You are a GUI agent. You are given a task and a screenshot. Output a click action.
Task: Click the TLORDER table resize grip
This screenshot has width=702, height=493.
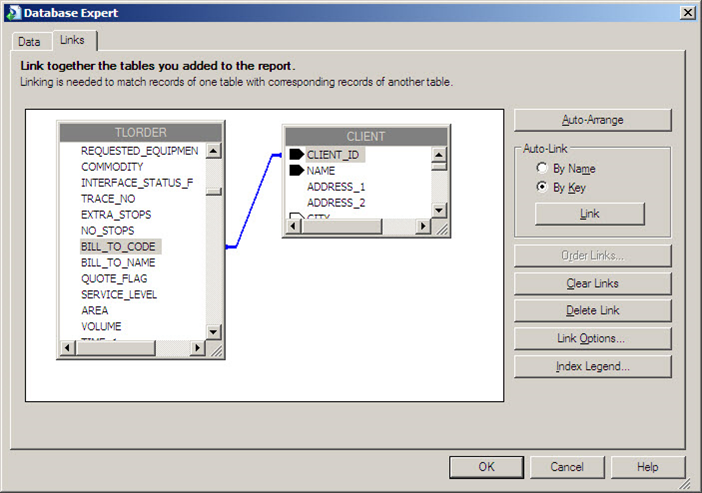217,351
